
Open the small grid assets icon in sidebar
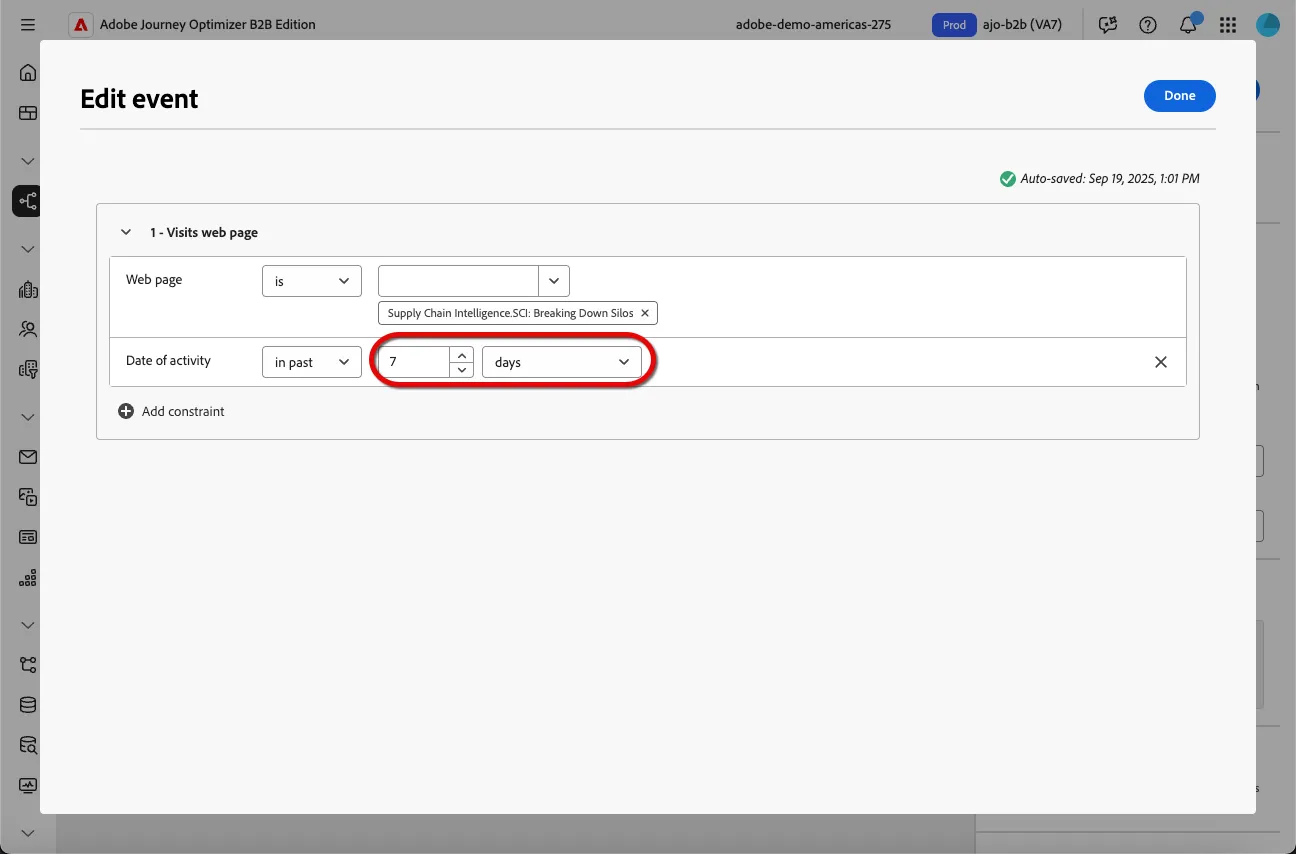tap(28, 577)
